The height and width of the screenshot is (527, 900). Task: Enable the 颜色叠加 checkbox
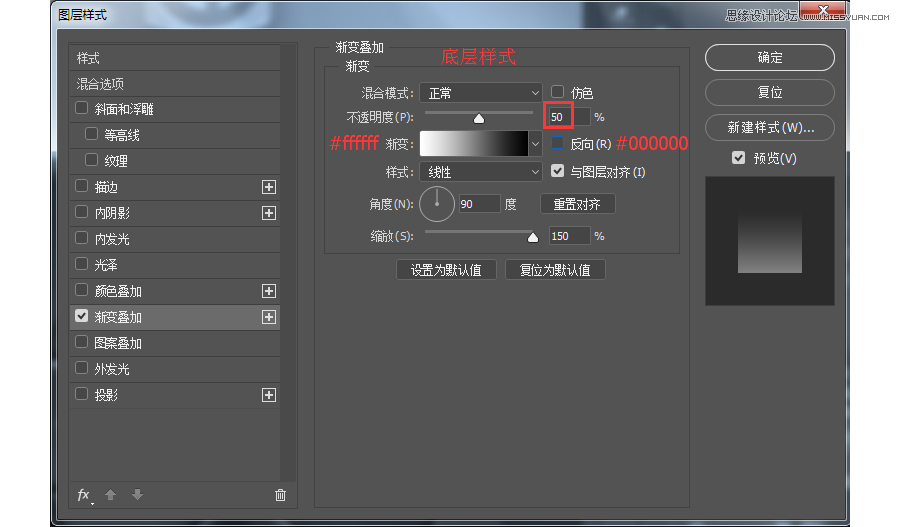pyautogui.click(x=82, y=290)
